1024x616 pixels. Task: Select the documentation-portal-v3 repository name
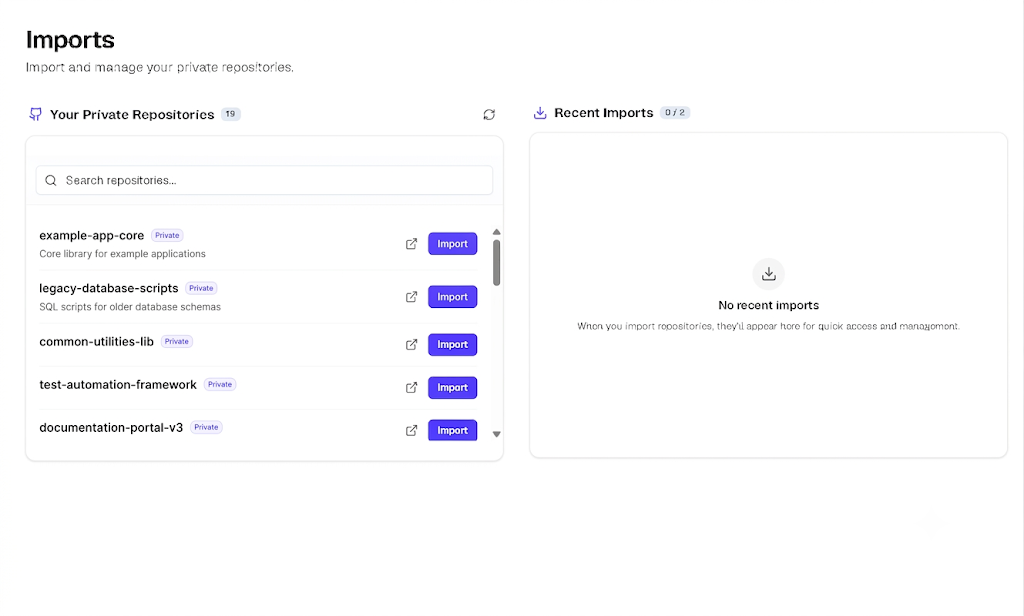click(x=111, y=428)
